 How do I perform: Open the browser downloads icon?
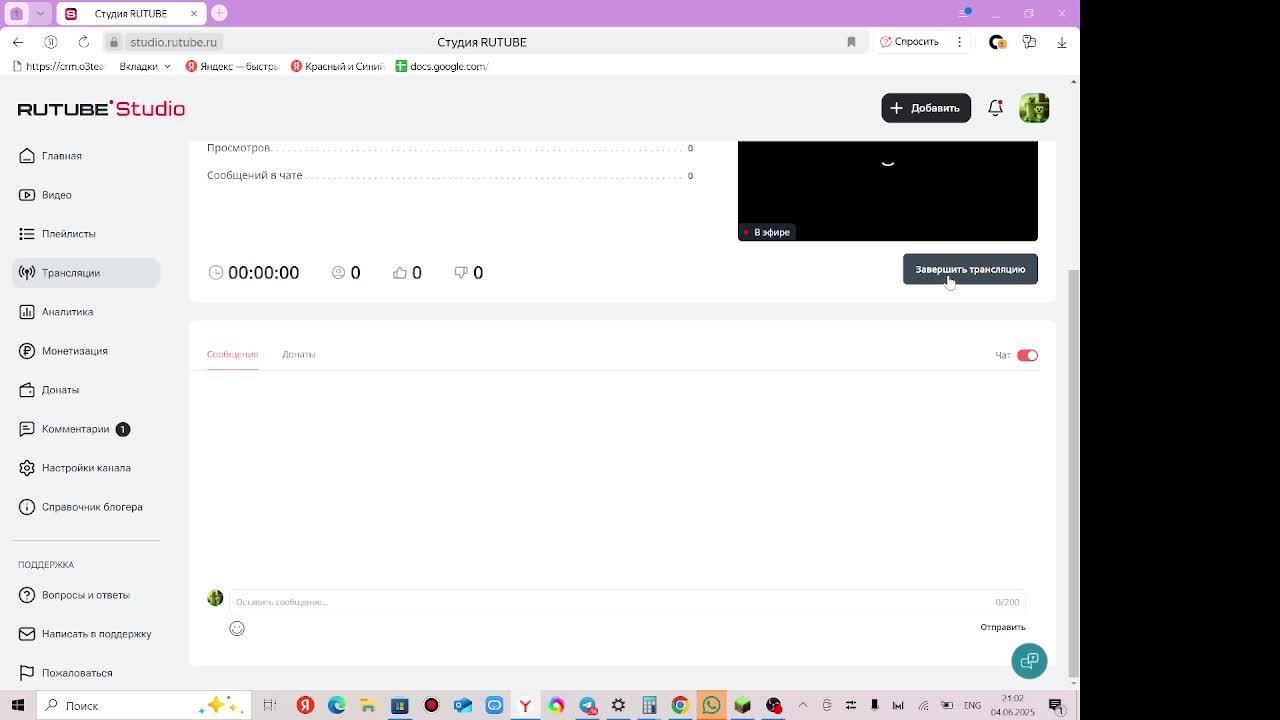point(1062,42)
